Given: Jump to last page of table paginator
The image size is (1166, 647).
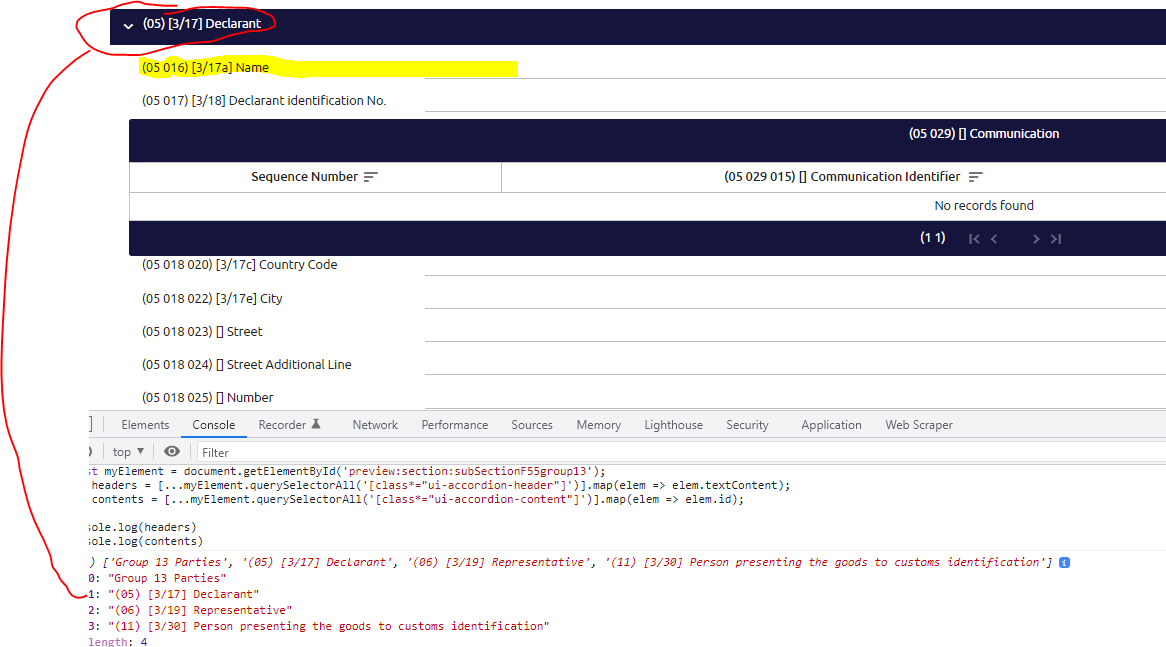Looking at the screenshot, I should pyautogui.click(x=1056, y=239).
